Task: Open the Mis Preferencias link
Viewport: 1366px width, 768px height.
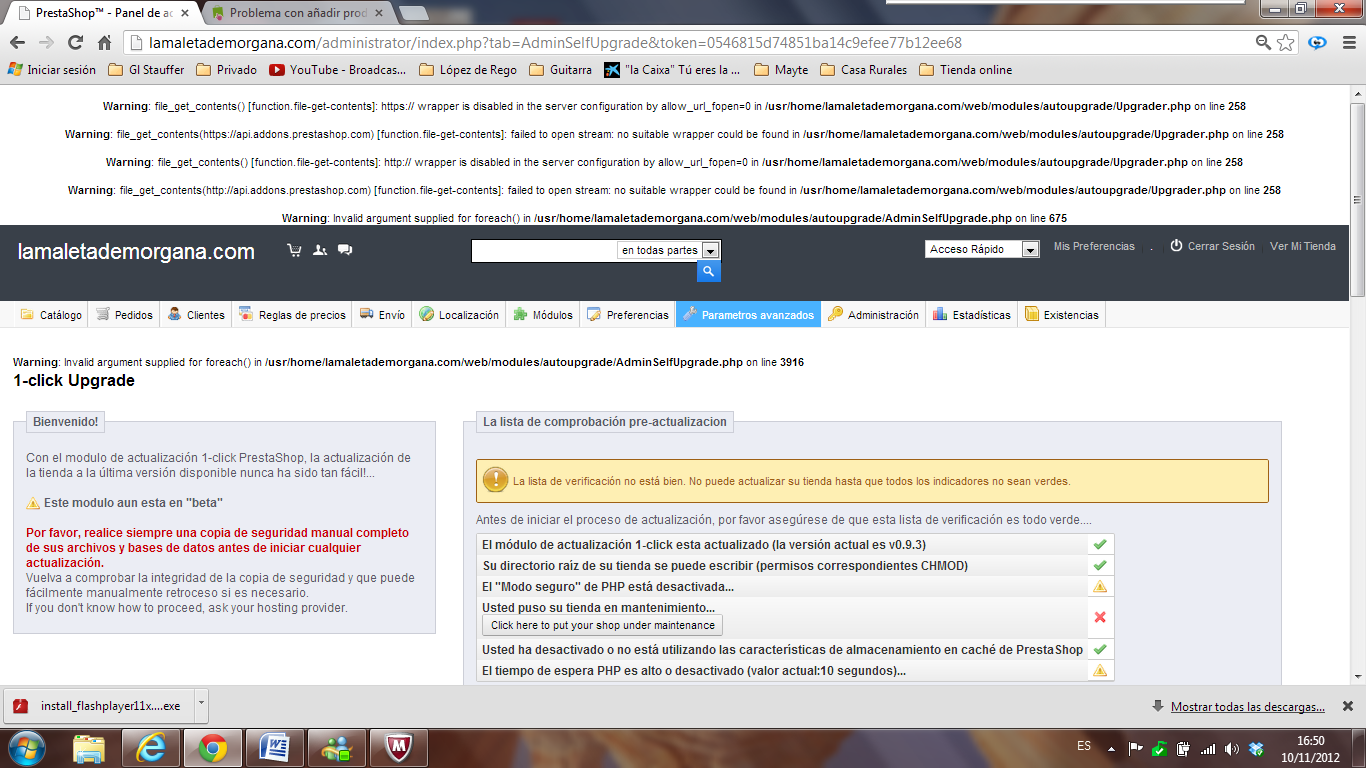Action: [x=1094, y=246]
